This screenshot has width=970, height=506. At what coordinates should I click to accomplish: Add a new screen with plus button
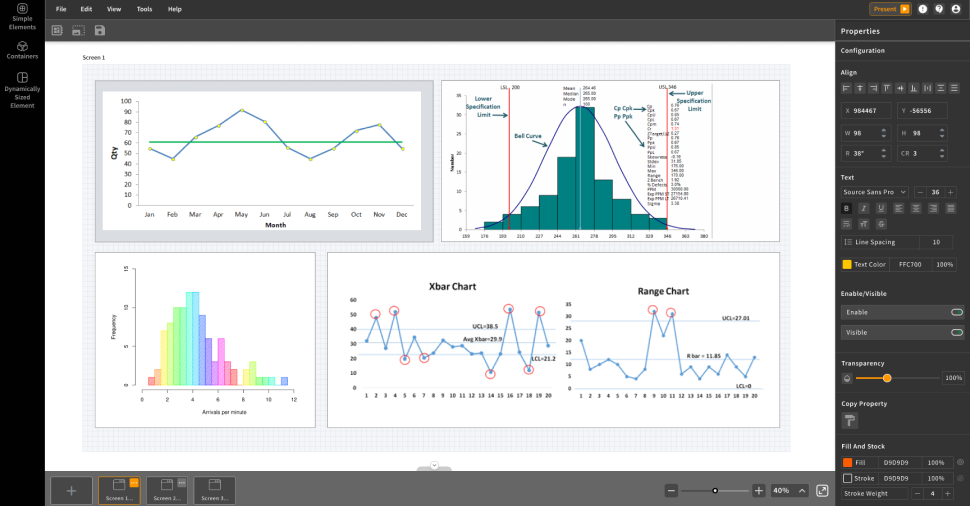pyautogui.click(x=71, y=491)
